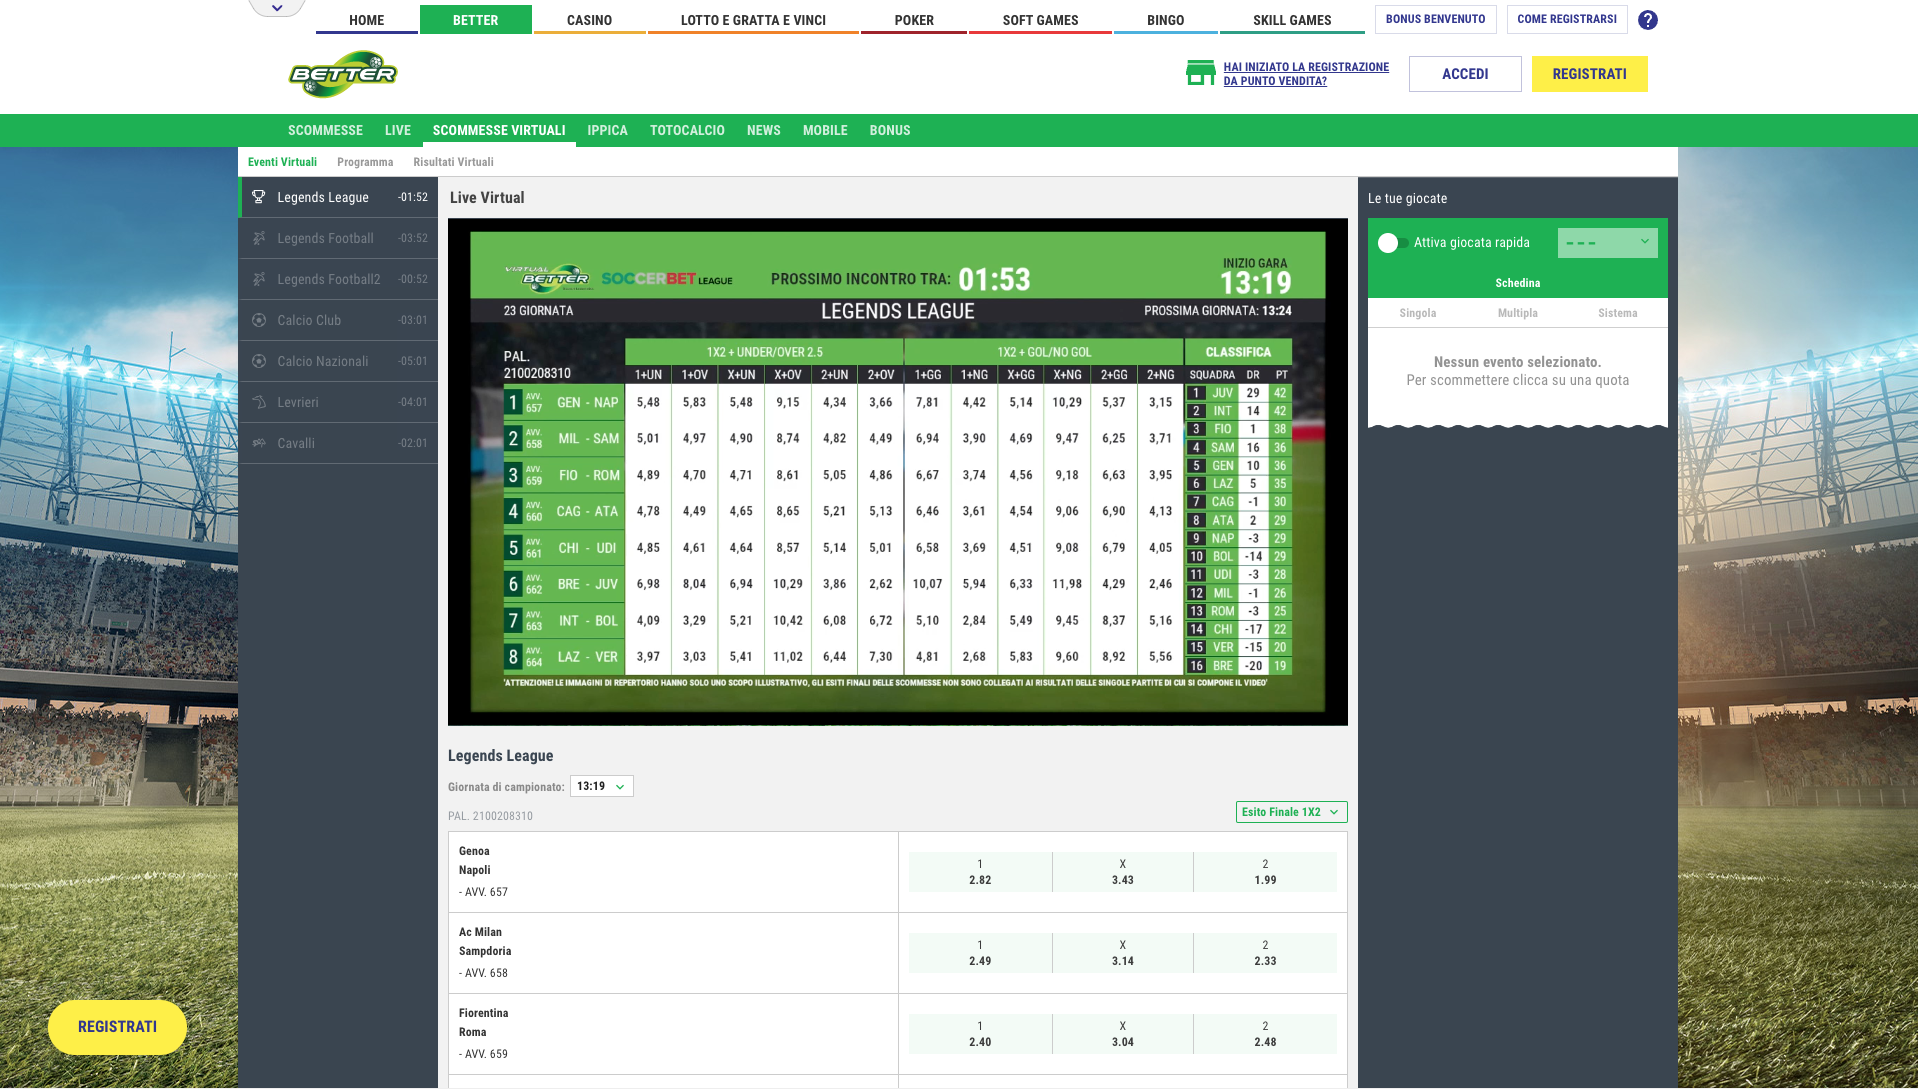Select the soccer ball icon for Calcio Club
The height and width of the screenshot is (1089, 1918).
click(x=259, y=320)
